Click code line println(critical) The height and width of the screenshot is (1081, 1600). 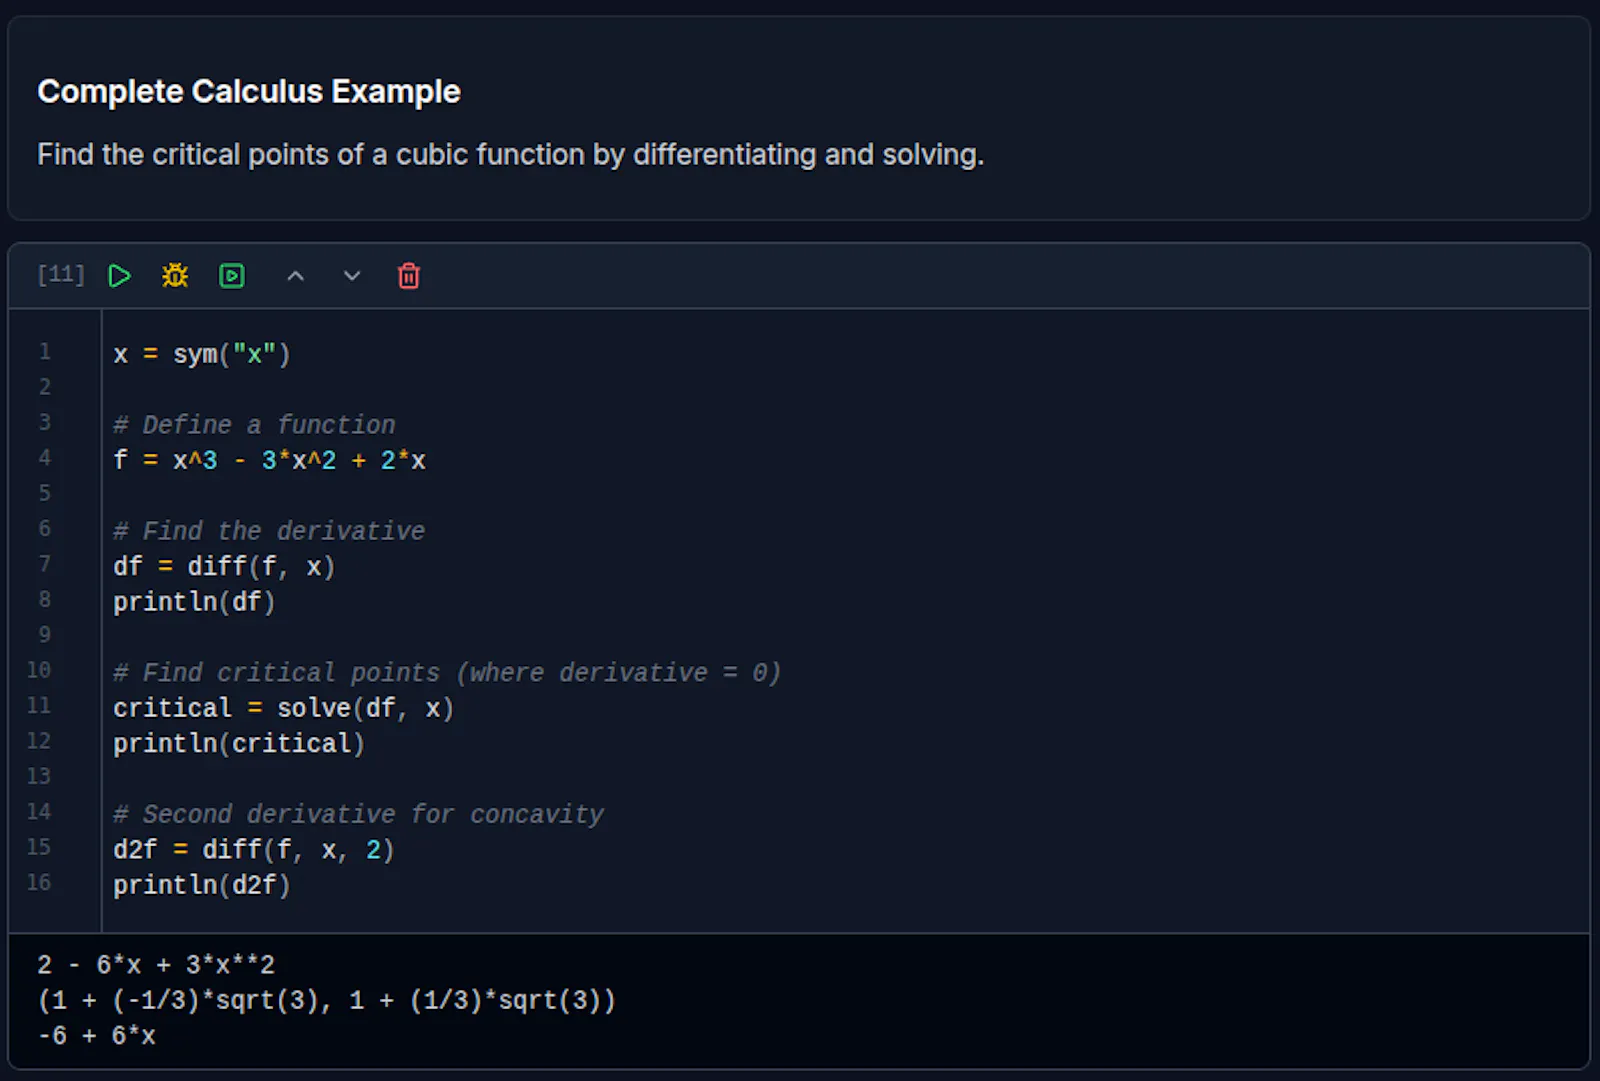[x=239, y=744]
